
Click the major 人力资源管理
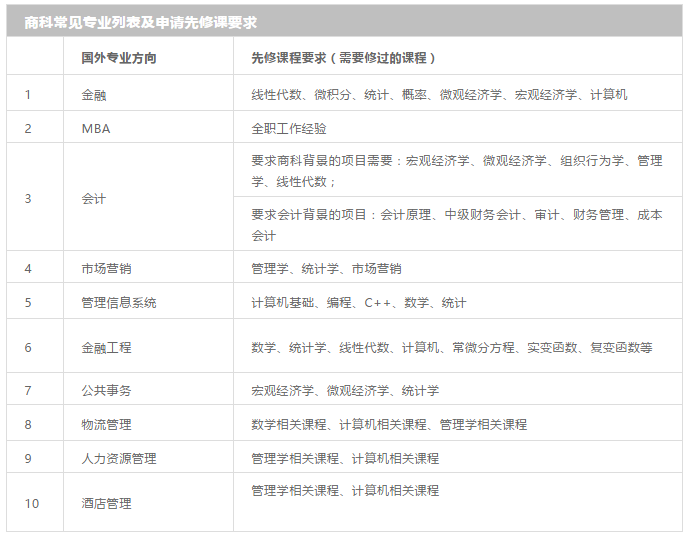119,458
